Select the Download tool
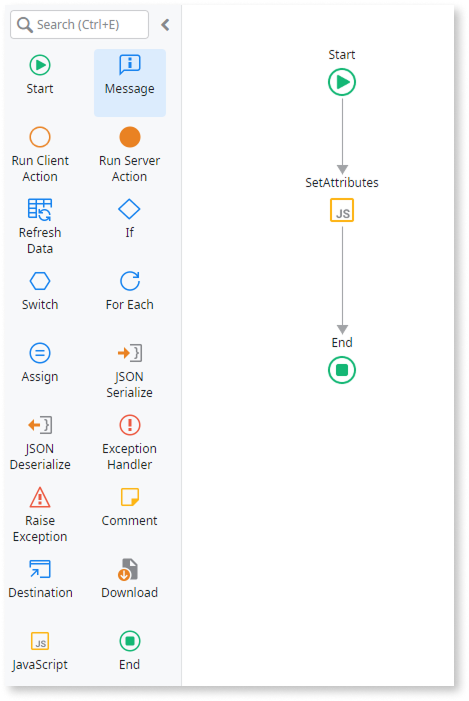Screen dimensions: 469x701 [130, 579]
